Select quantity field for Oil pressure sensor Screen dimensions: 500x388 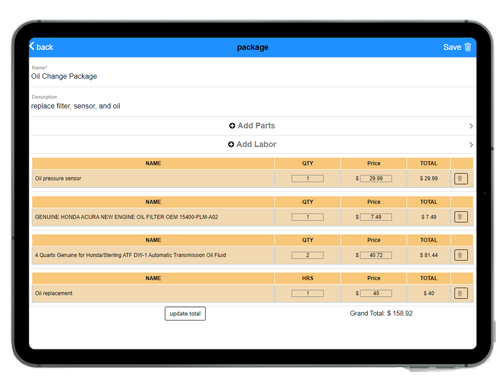coord(307,179)
